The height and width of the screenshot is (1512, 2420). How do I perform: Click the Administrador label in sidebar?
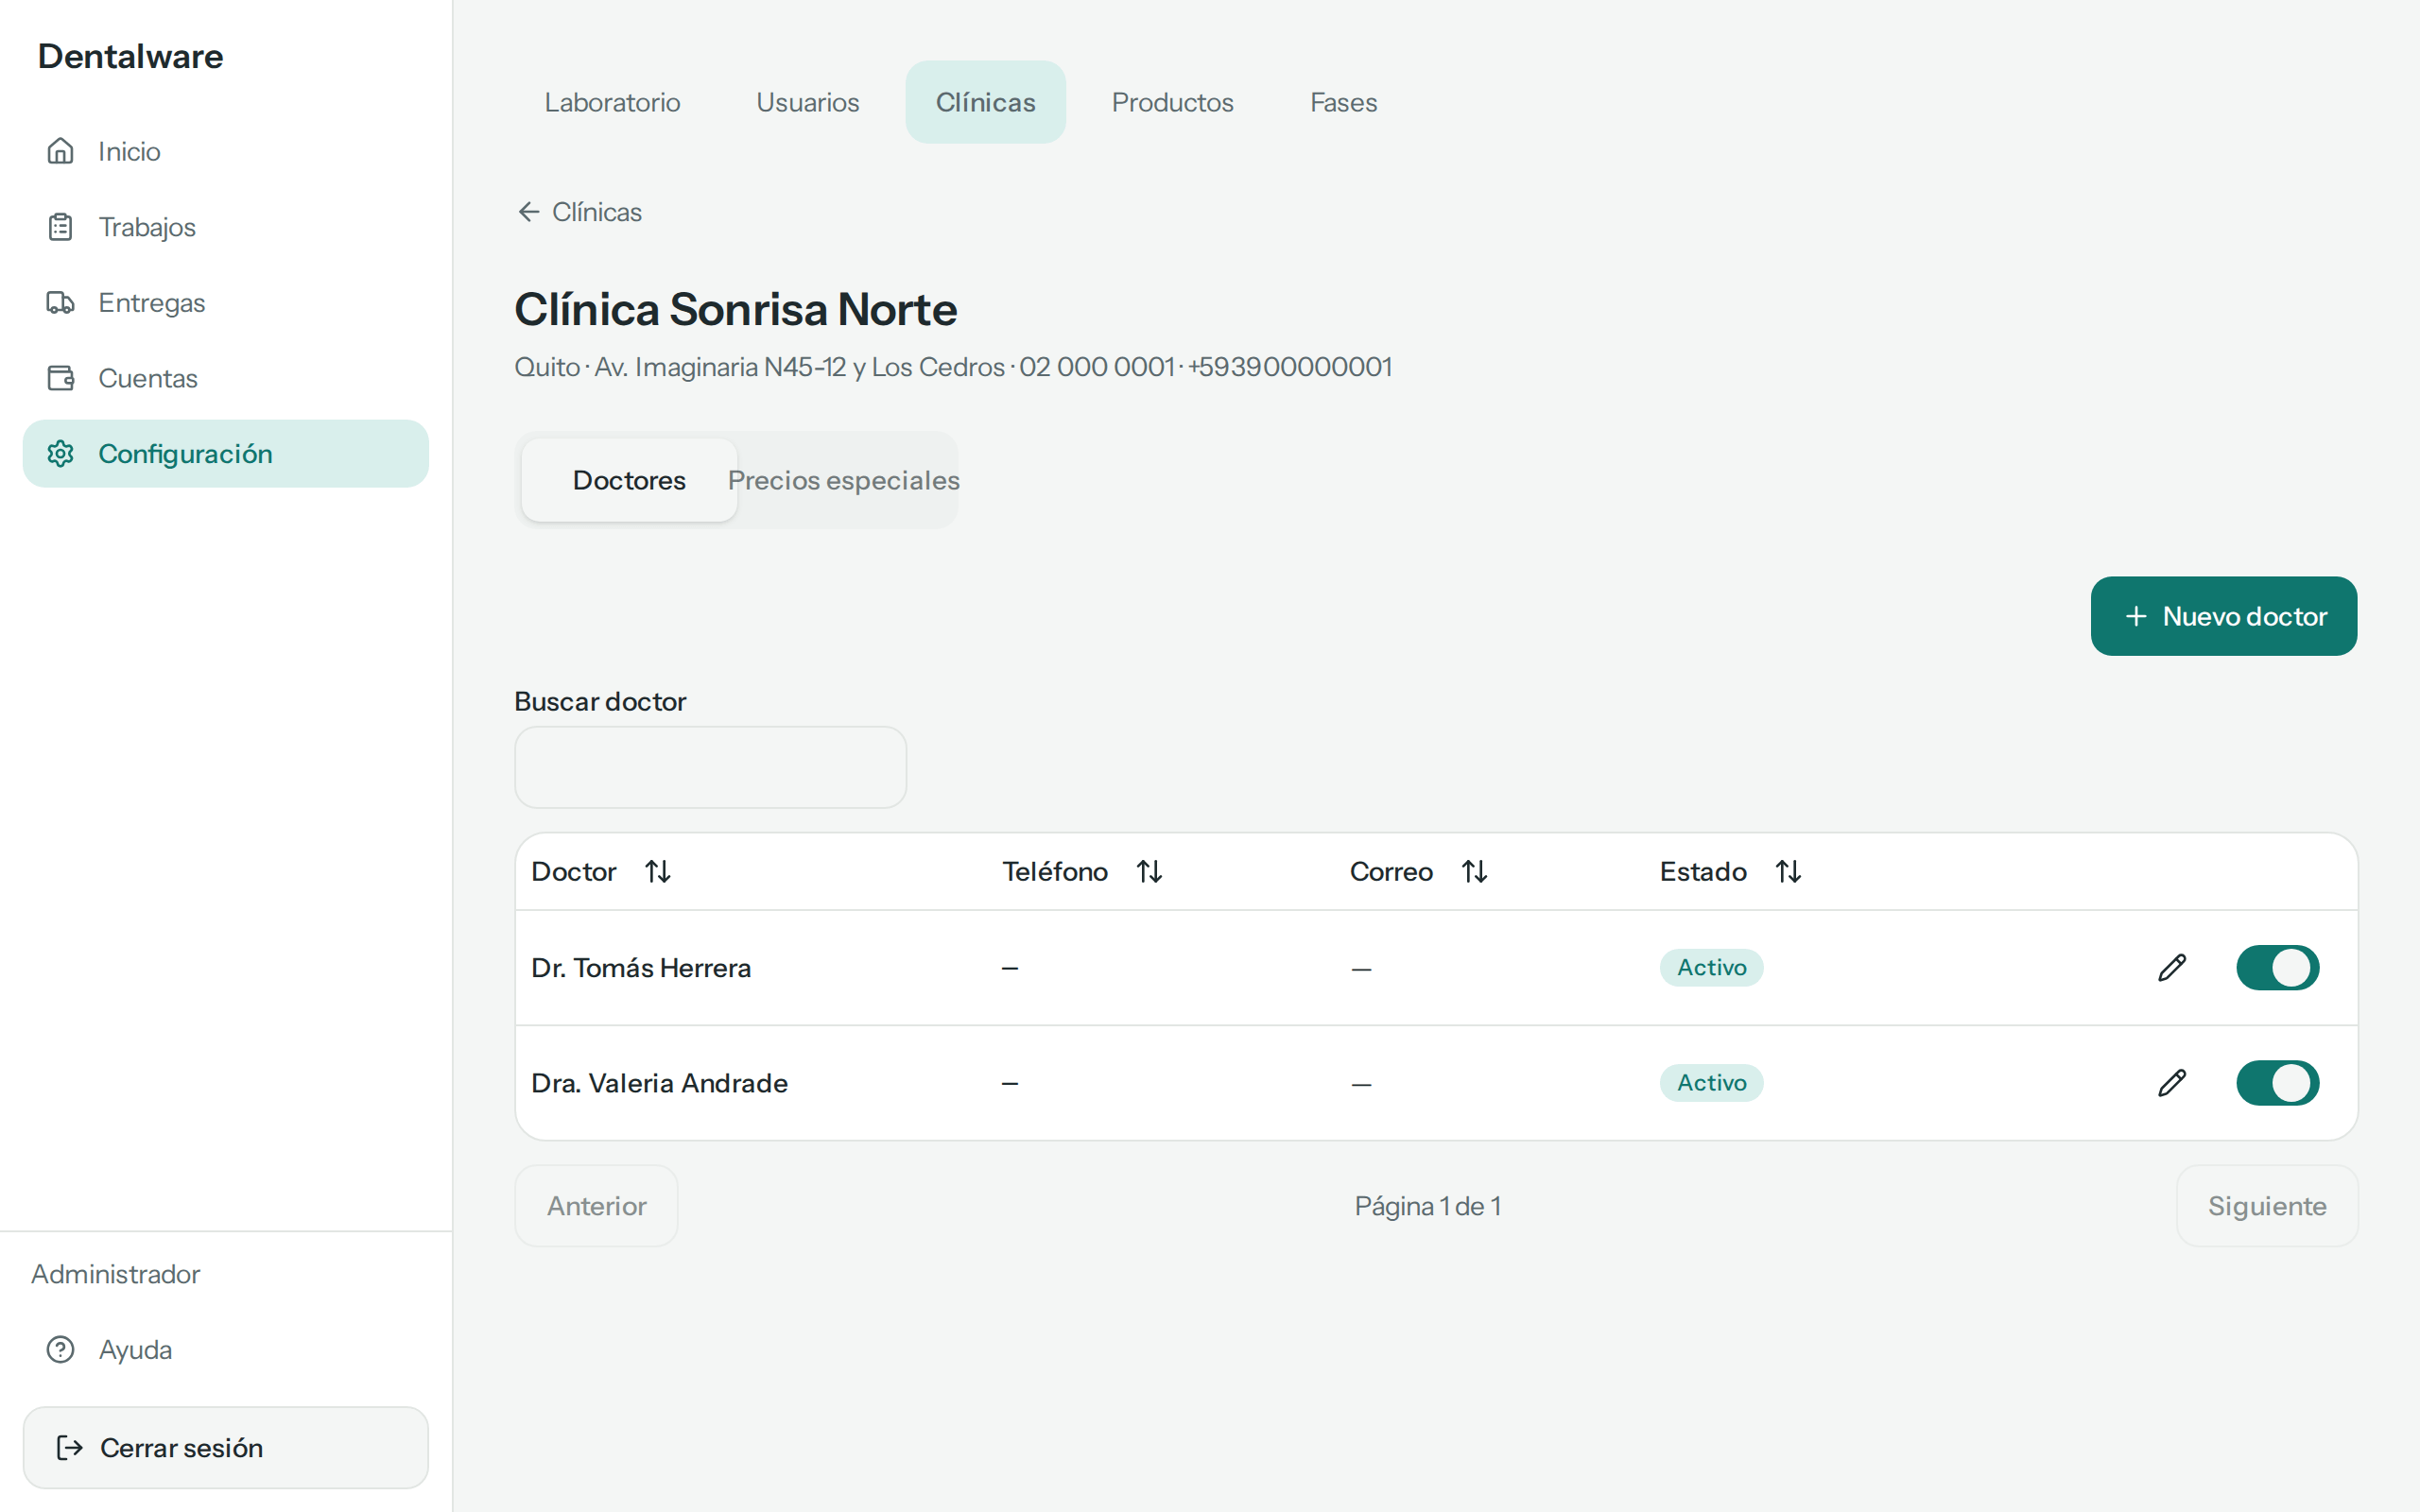(x=115, y=1274)
